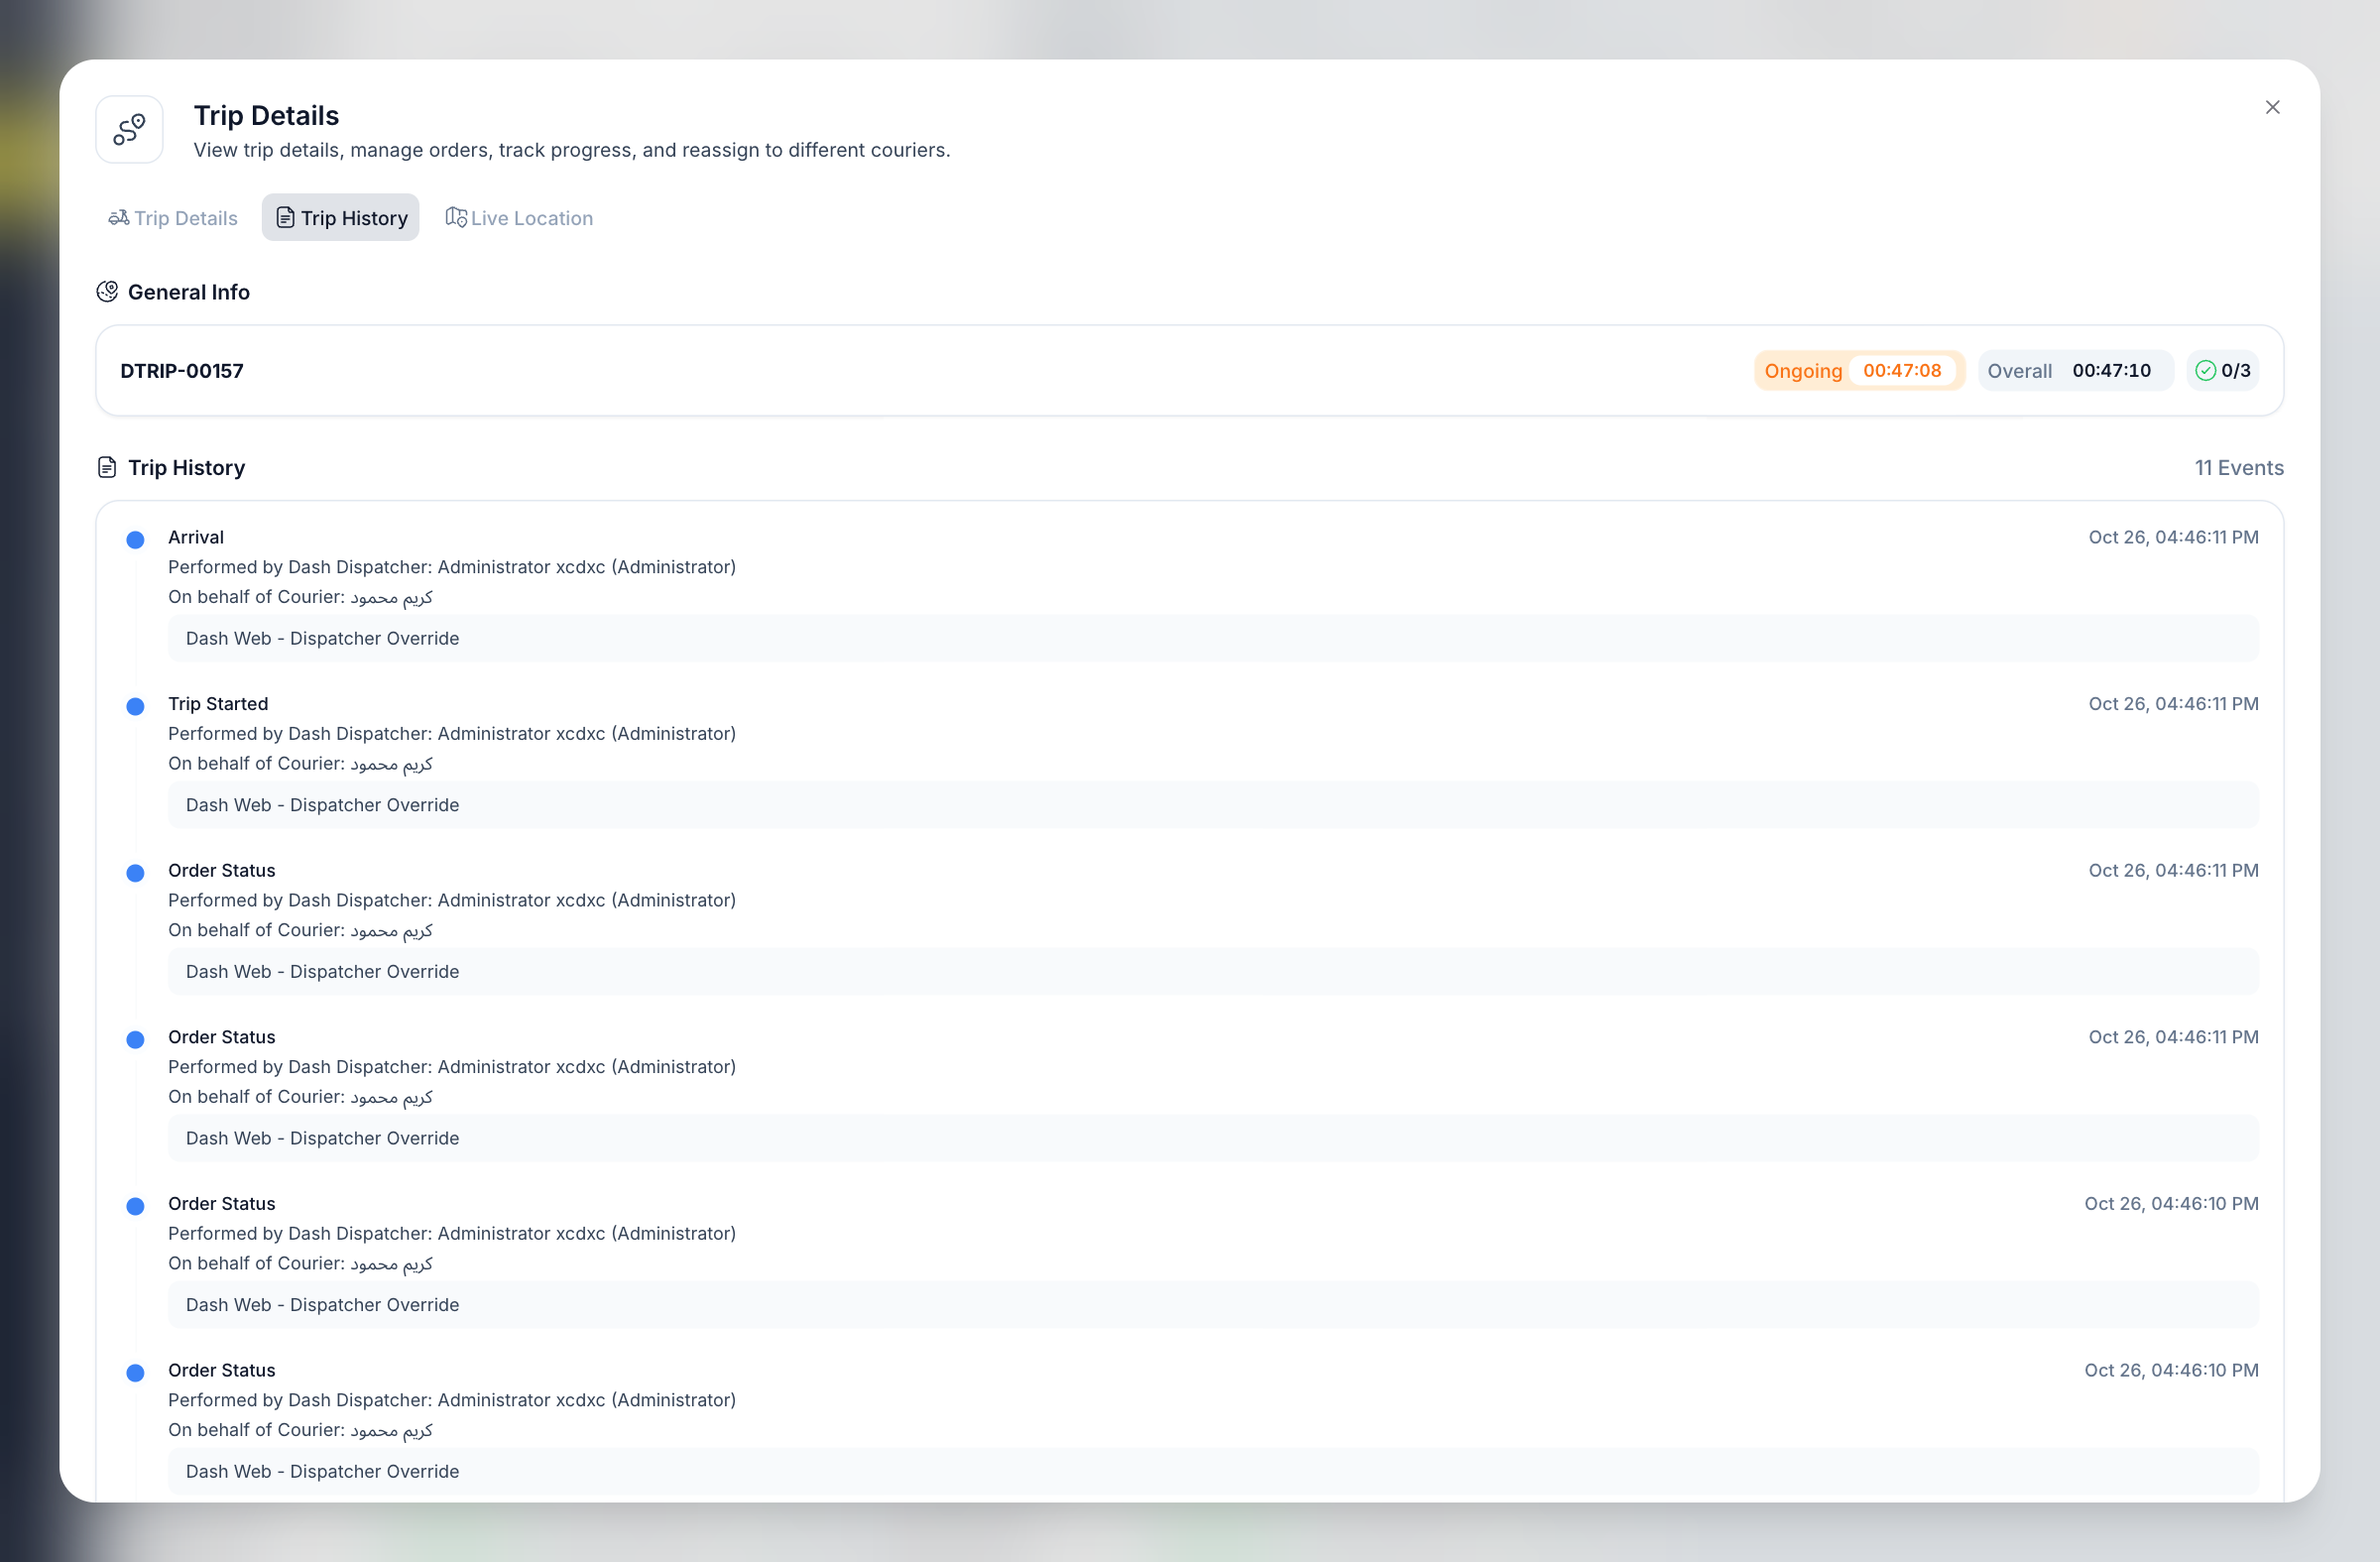This screenshot has width=2380, height=1562.
Task: Click the 'Performed by' line under Arrival
Action: [x=452, y=567]
